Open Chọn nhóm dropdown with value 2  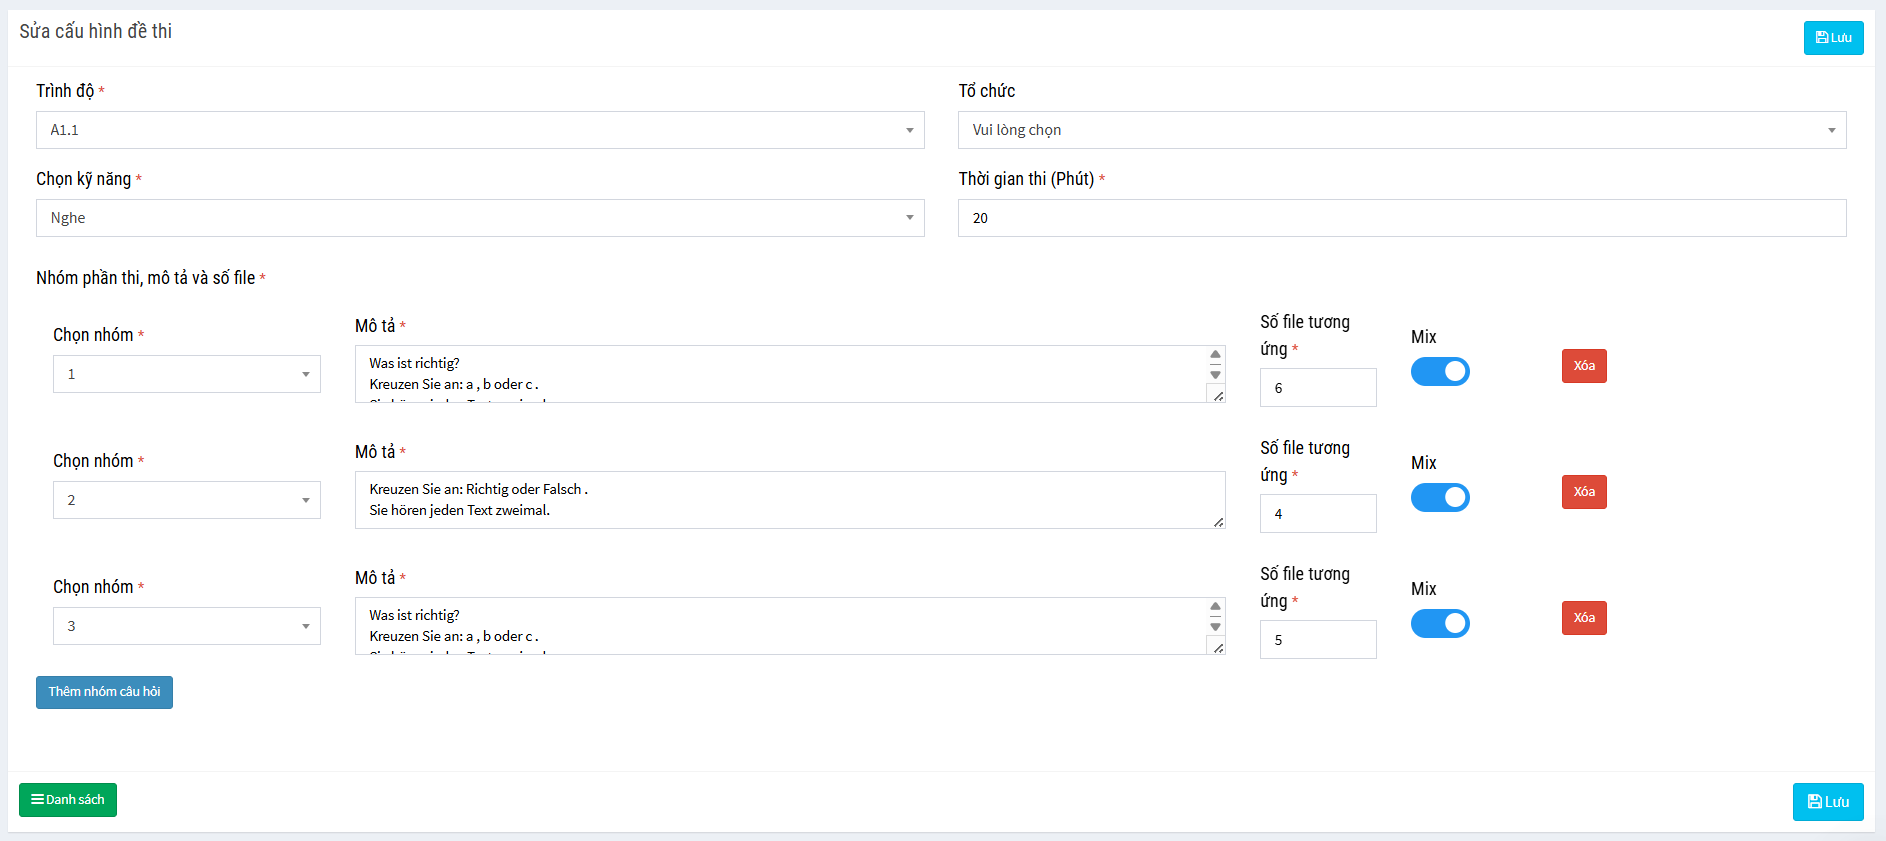click(x=187, y=500)
